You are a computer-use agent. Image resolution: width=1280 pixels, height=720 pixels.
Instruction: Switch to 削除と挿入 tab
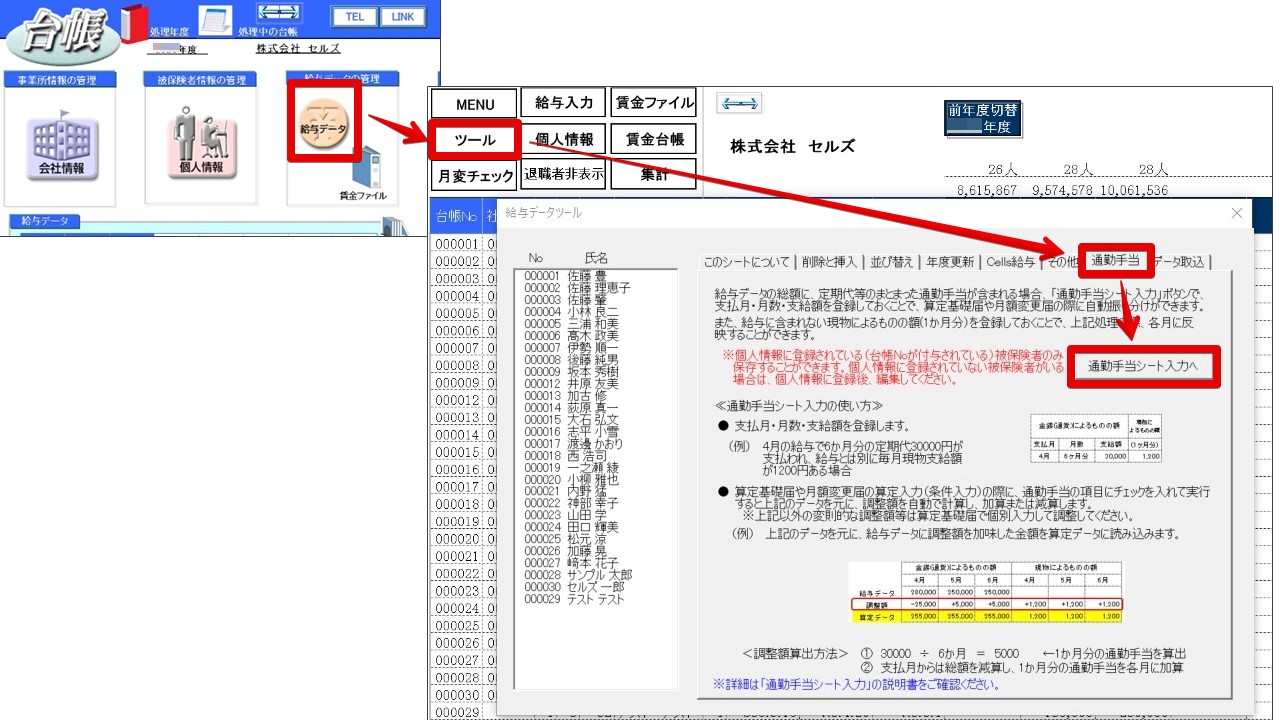(828, 262)
